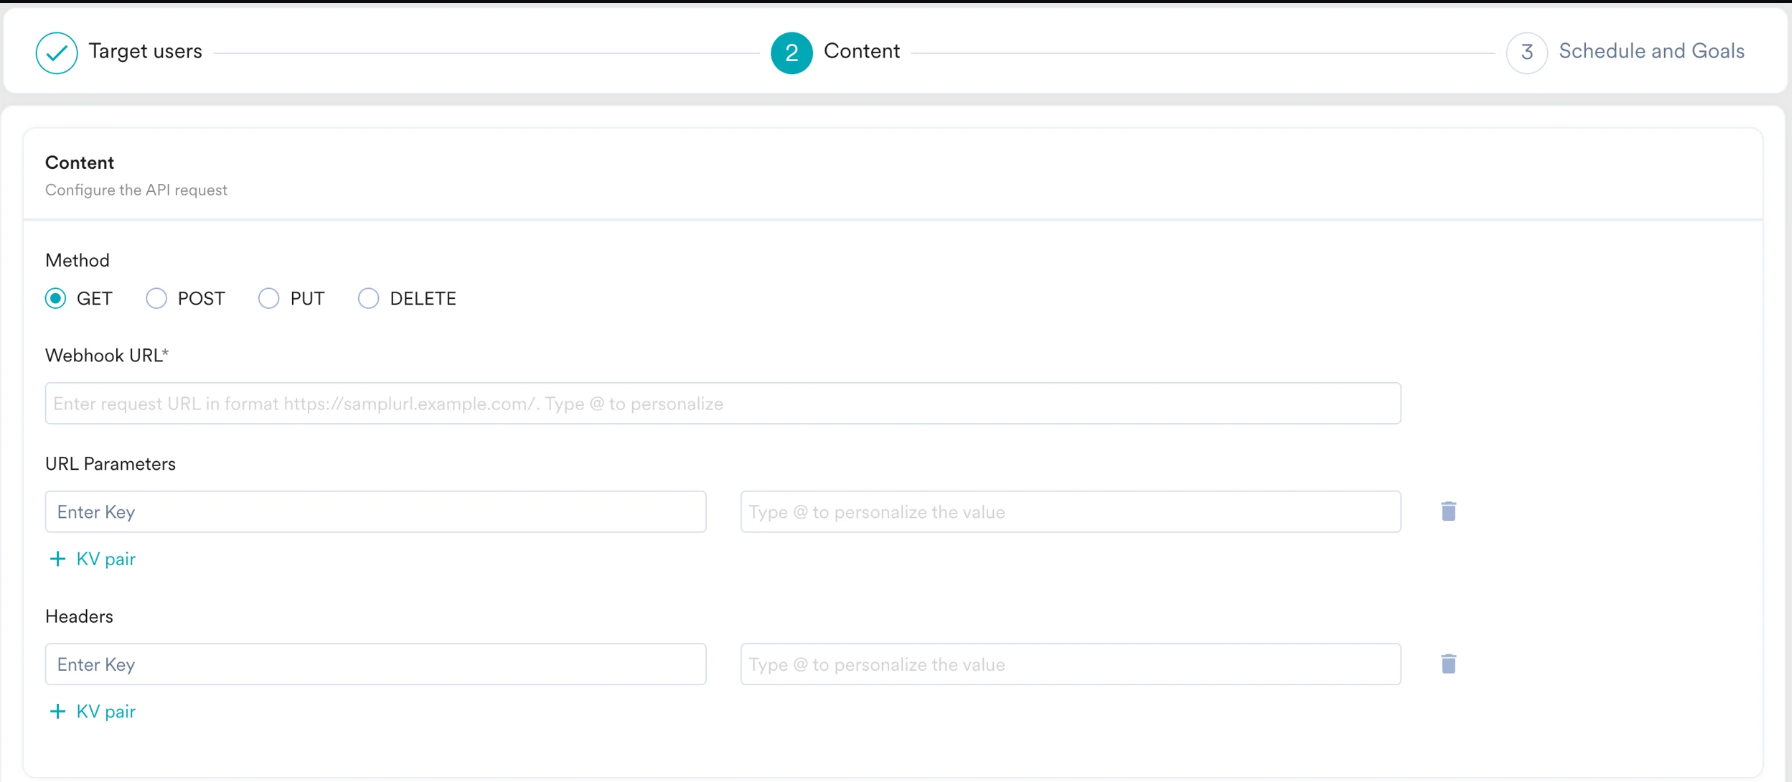Image resolution: width=1792 pixels, height=782 pixels.
Task: Click the URL Parameters Enter Key field
Action: coord(376,511)
